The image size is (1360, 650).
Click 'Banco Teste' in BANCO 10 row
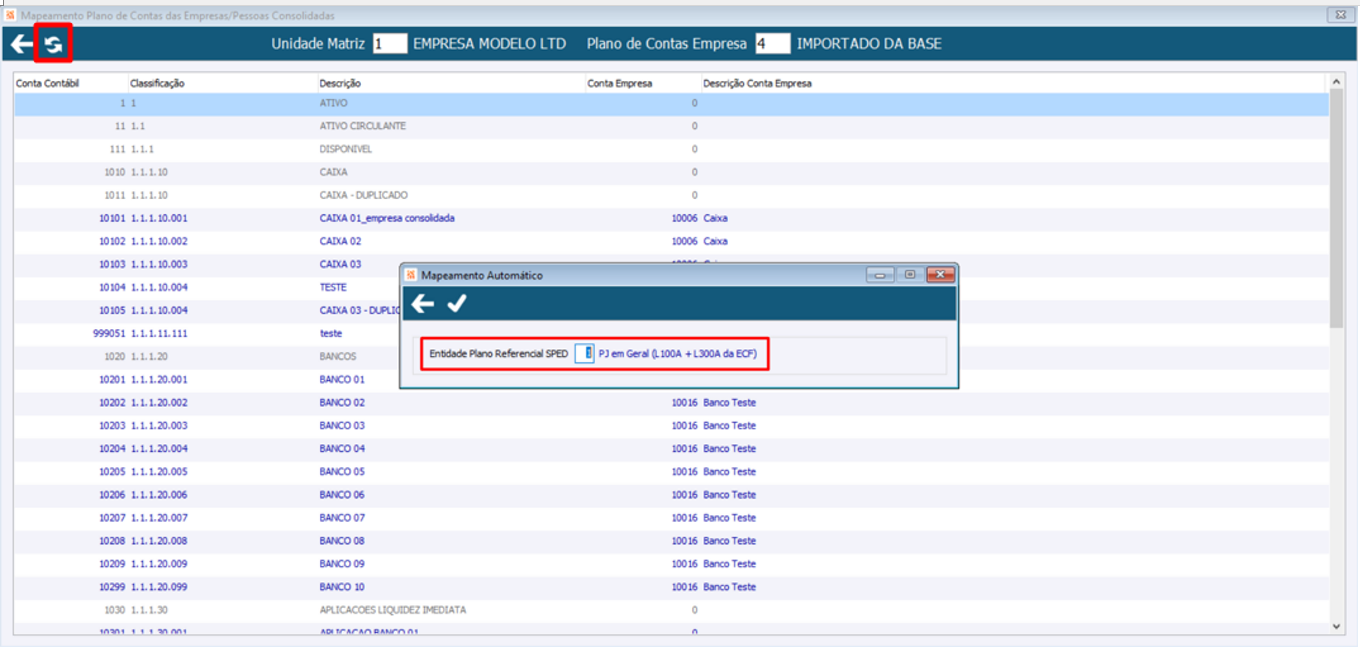(x=729, y=587)
